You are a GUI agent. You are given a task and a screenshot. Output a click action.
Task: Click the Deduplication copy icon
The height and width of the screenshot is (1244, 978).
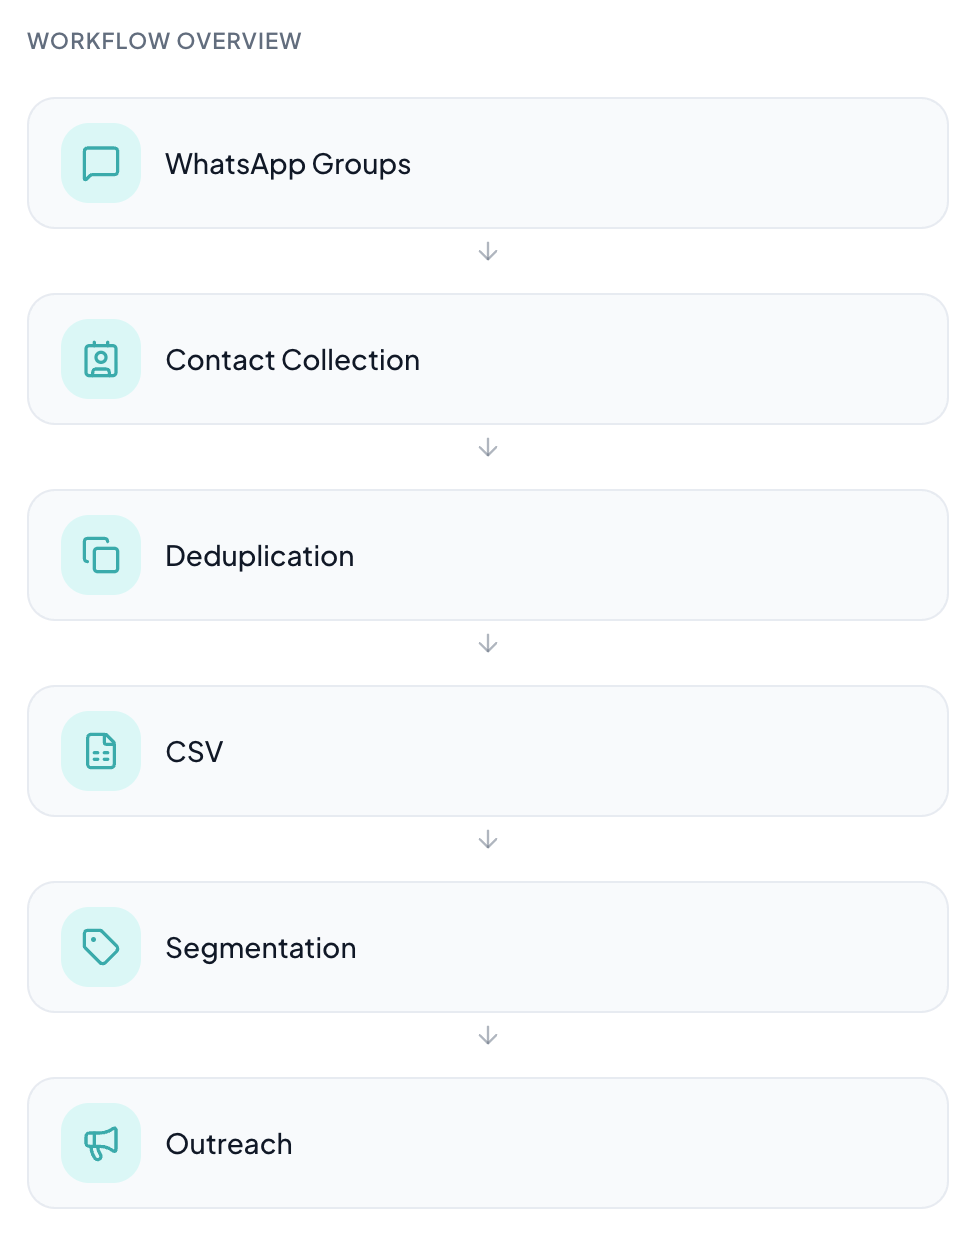[101, 555]
